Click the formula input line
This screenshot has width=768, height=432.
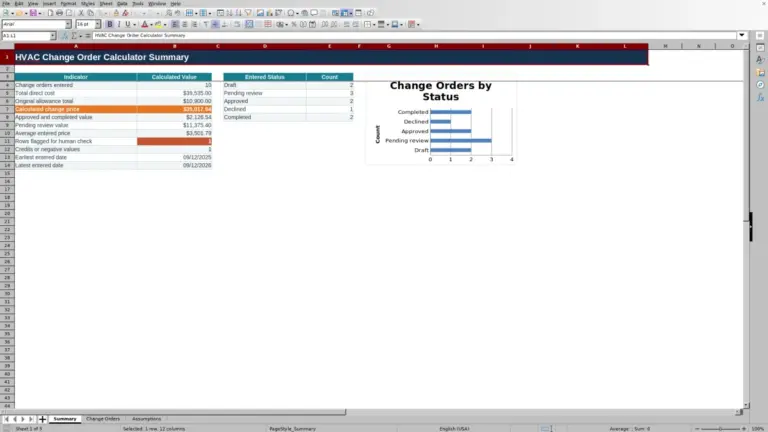tap(414, 35)
